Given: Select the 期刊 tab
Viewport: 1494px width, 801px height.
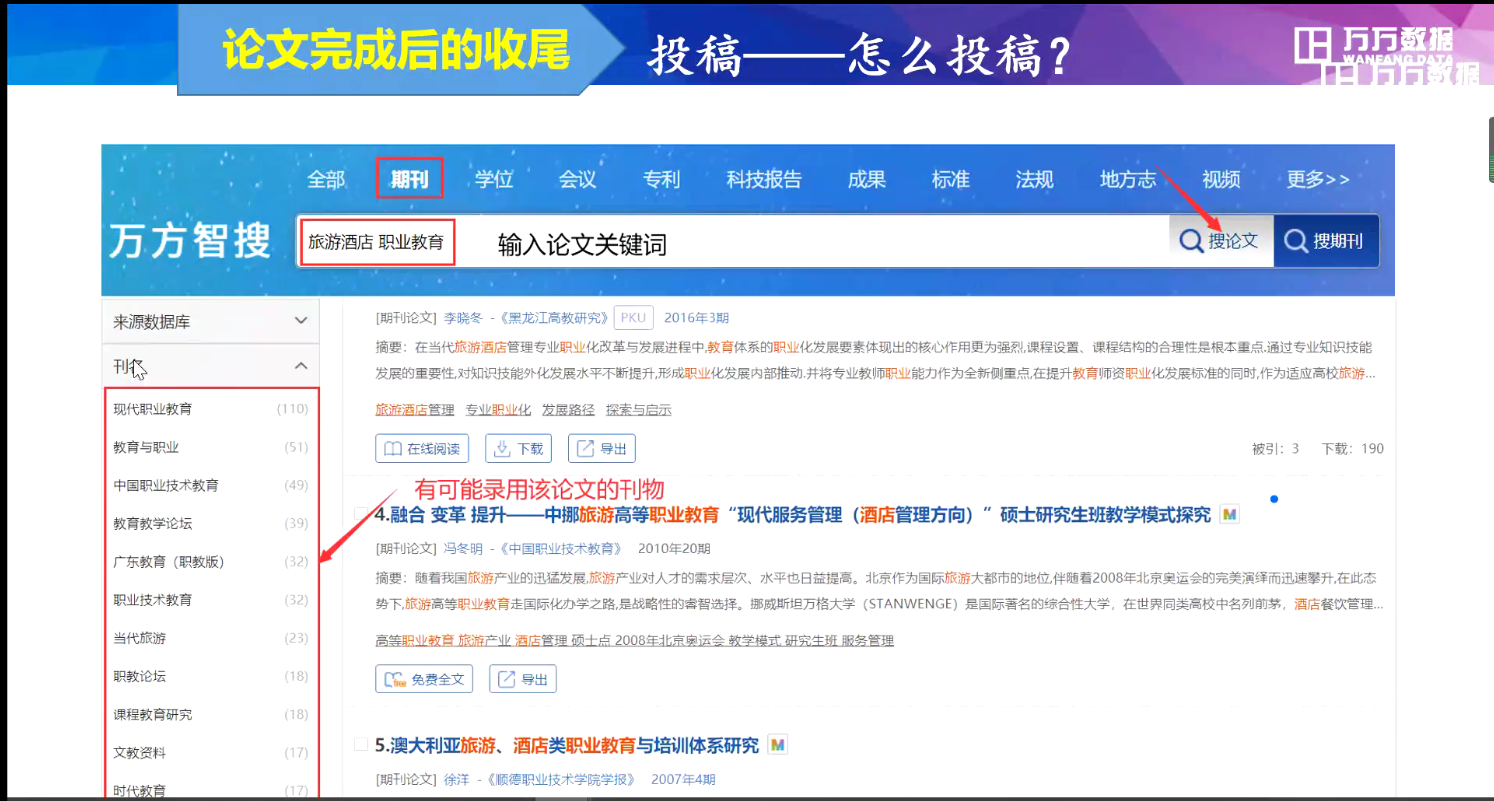Looking at the screenshot, I should pyautogui.click(x=410, y=179).
